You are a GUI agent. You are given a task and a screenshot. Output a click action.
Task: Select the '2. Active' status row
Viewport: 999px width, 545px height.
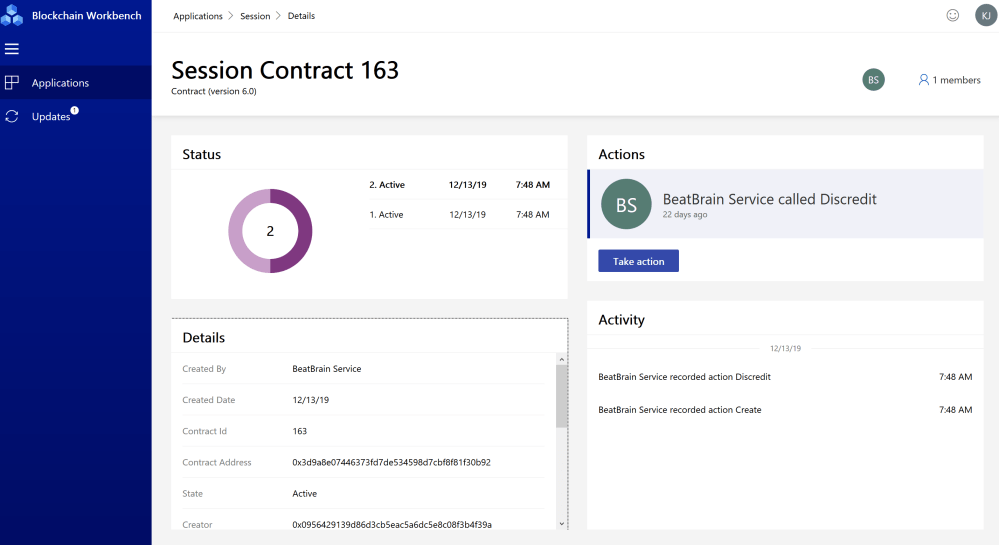[459, 185]
